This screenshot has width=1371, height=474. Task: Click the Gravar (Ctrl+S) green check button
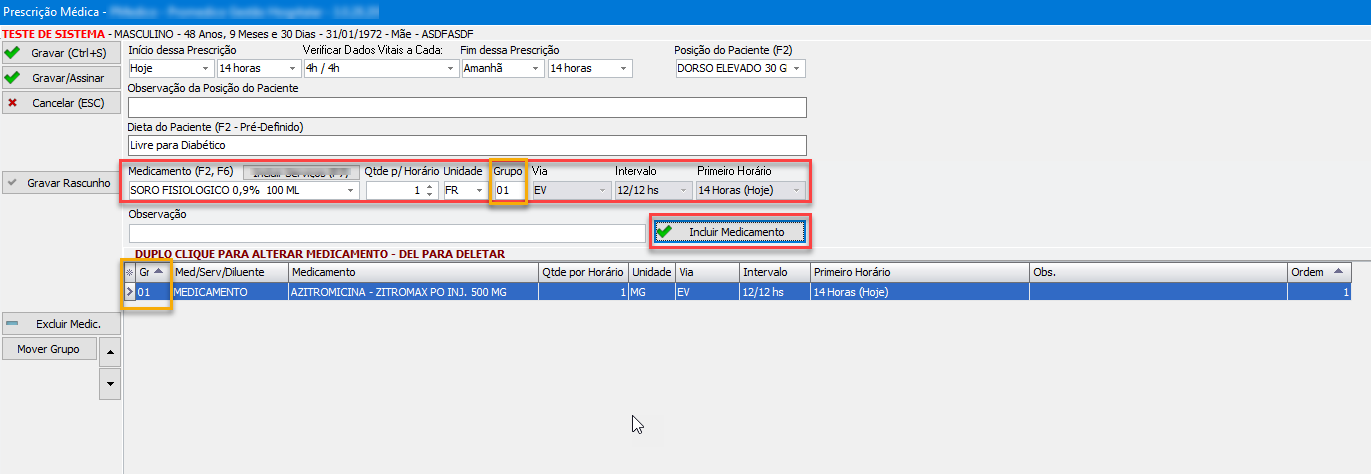coord(61,52)
